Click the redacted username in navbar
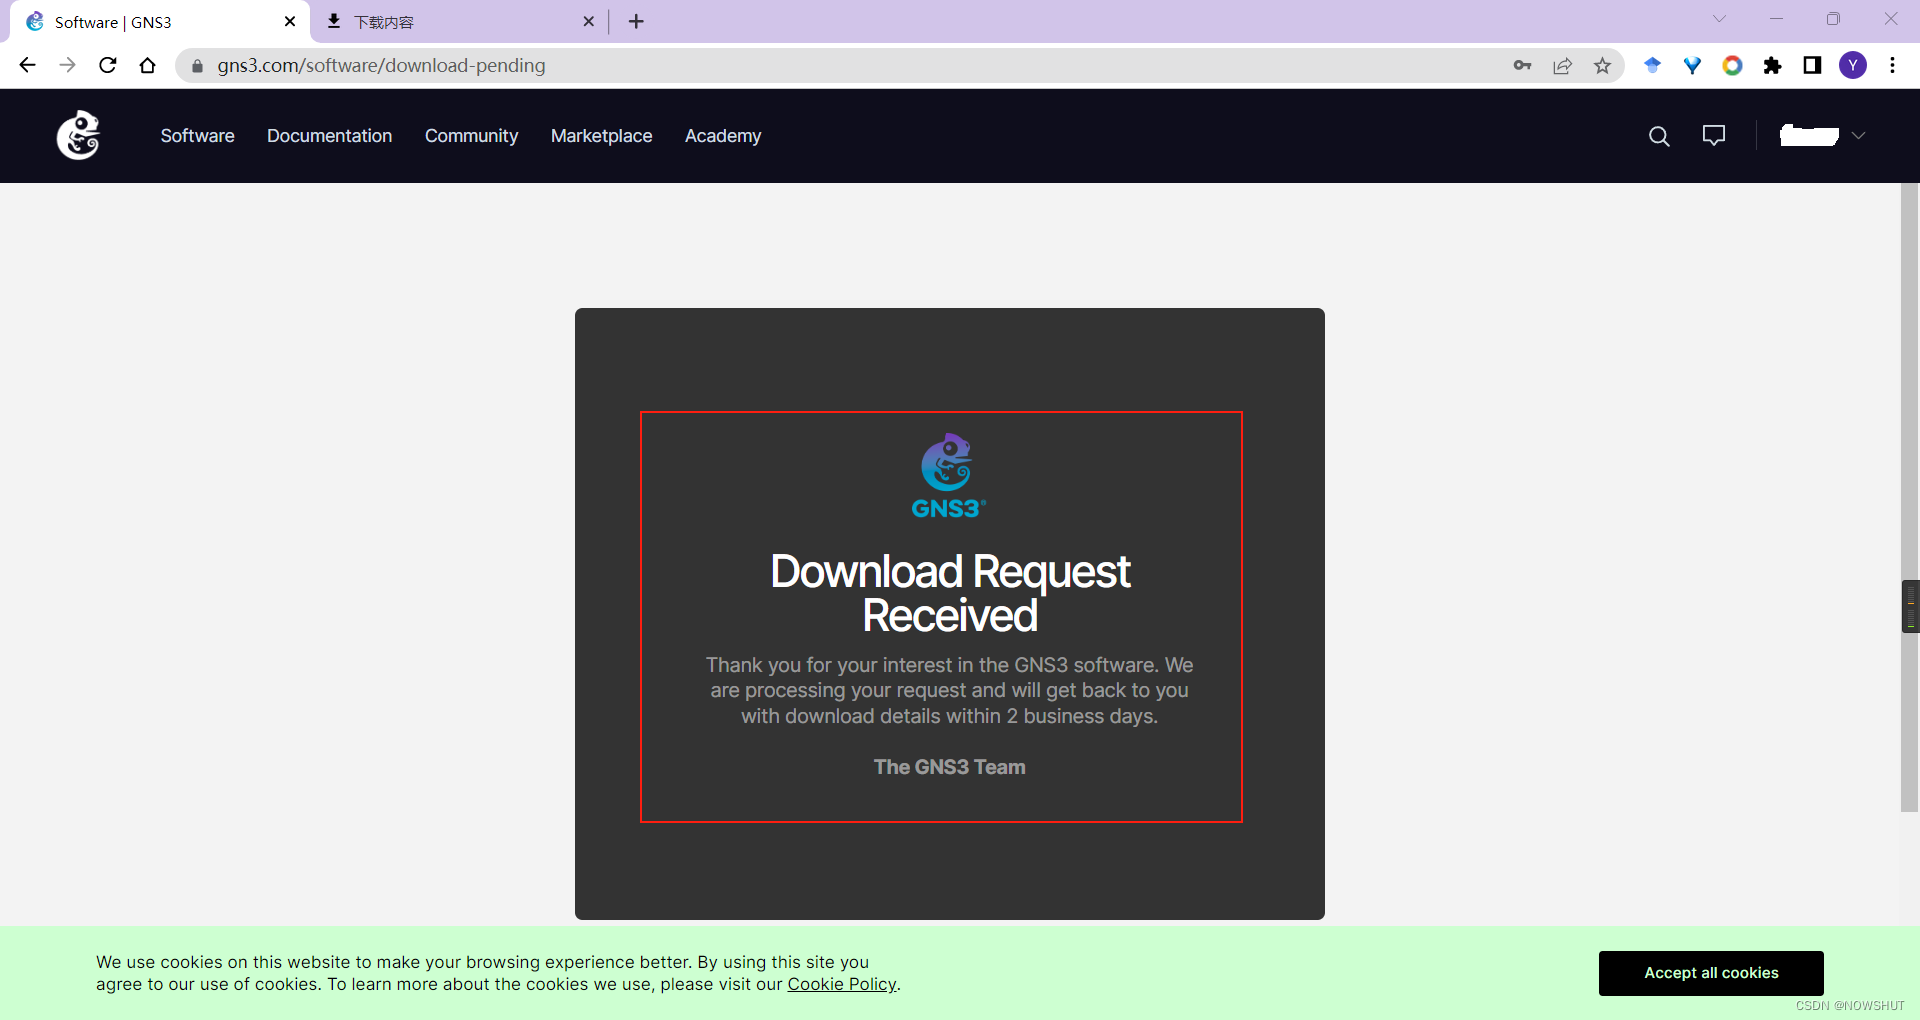The height and width of the screenshot is (1020, 1920). click(x=1809, y=135)
